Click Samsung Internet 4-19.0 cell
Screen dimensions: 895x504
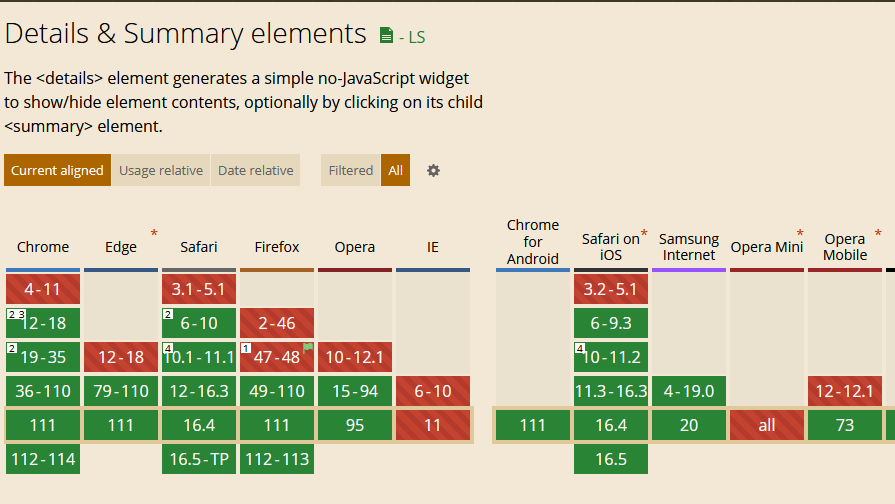point(689,392)
